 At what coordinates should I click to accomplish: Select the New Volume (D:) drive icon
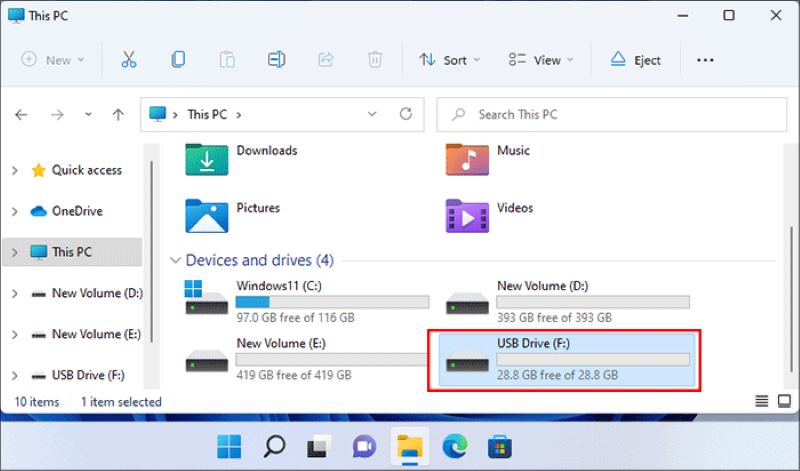[x=467, y=303]
